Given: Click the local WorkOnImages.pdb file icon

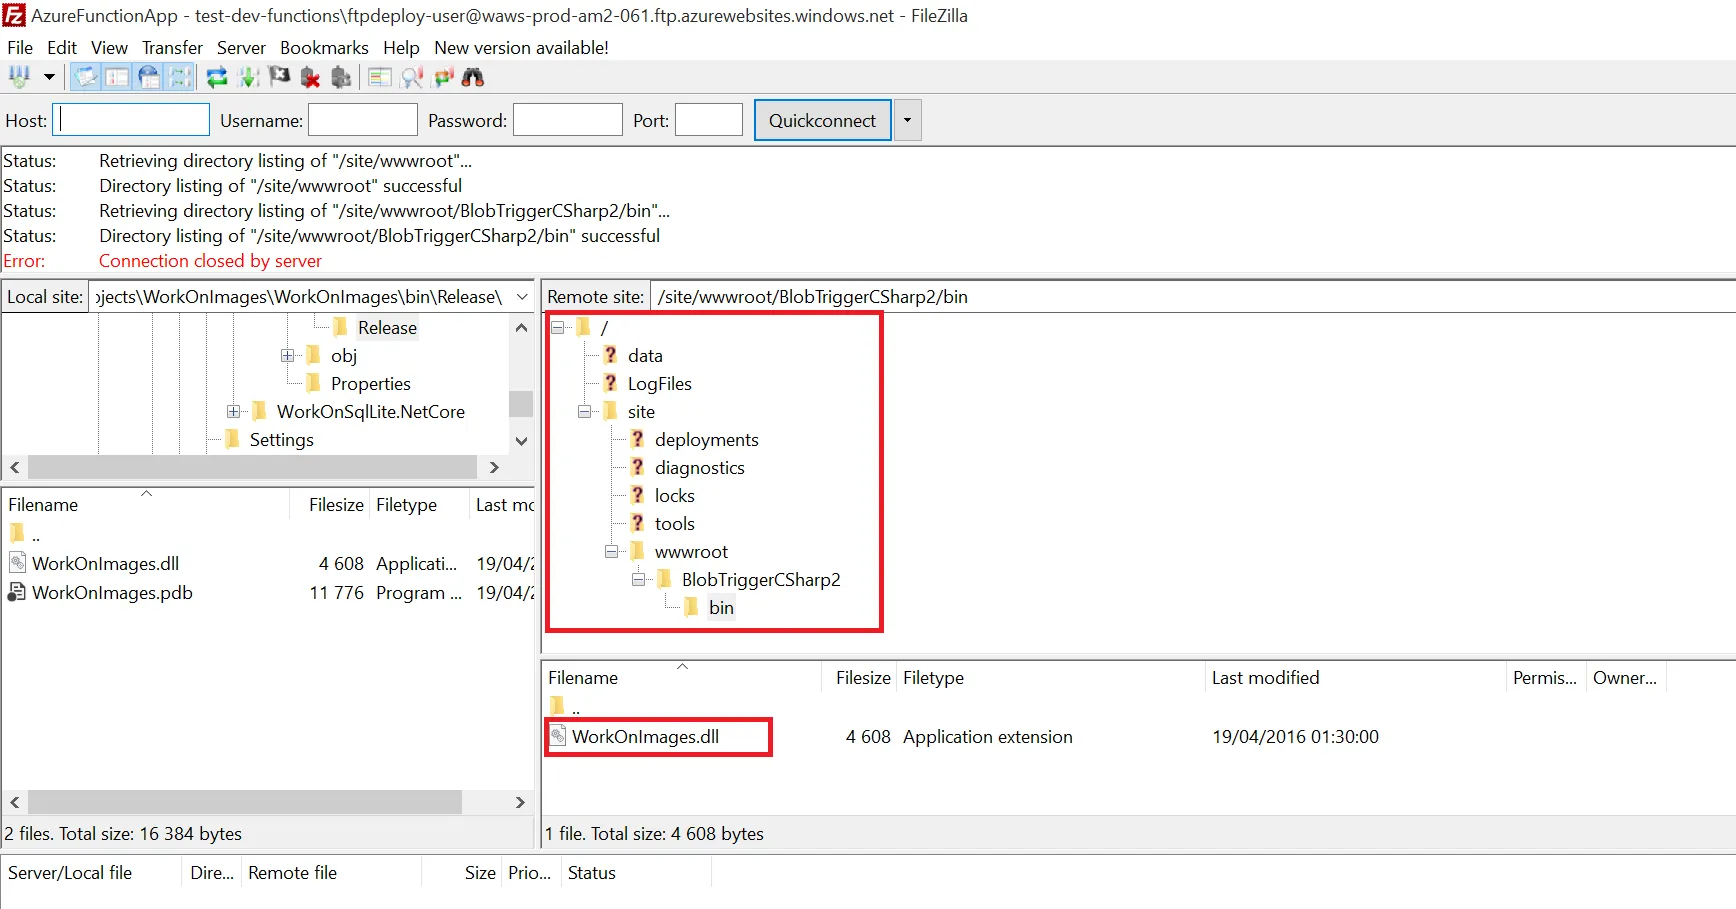Looking at the screenshot, I should click(x=17, y=592).
